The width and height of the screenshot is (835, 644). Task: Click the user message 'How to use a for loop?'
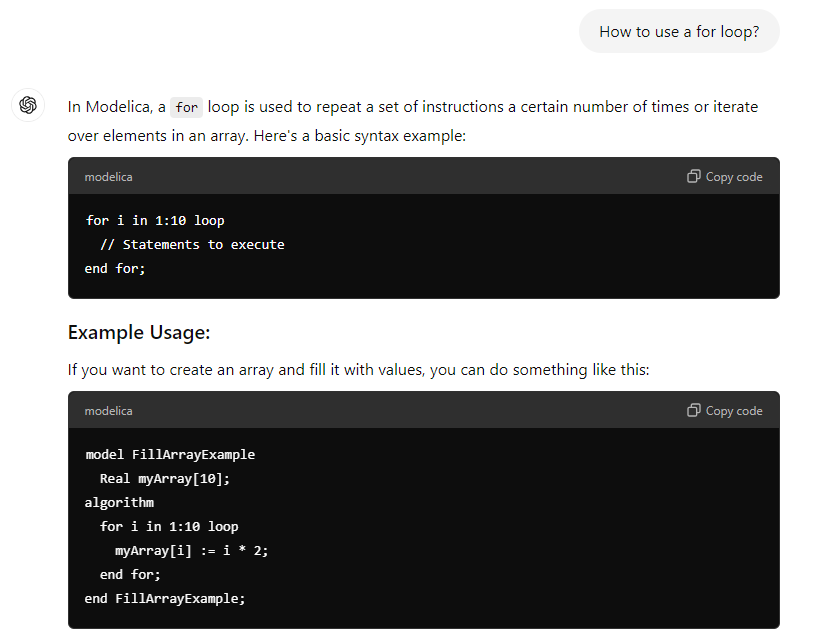point(679,31)
